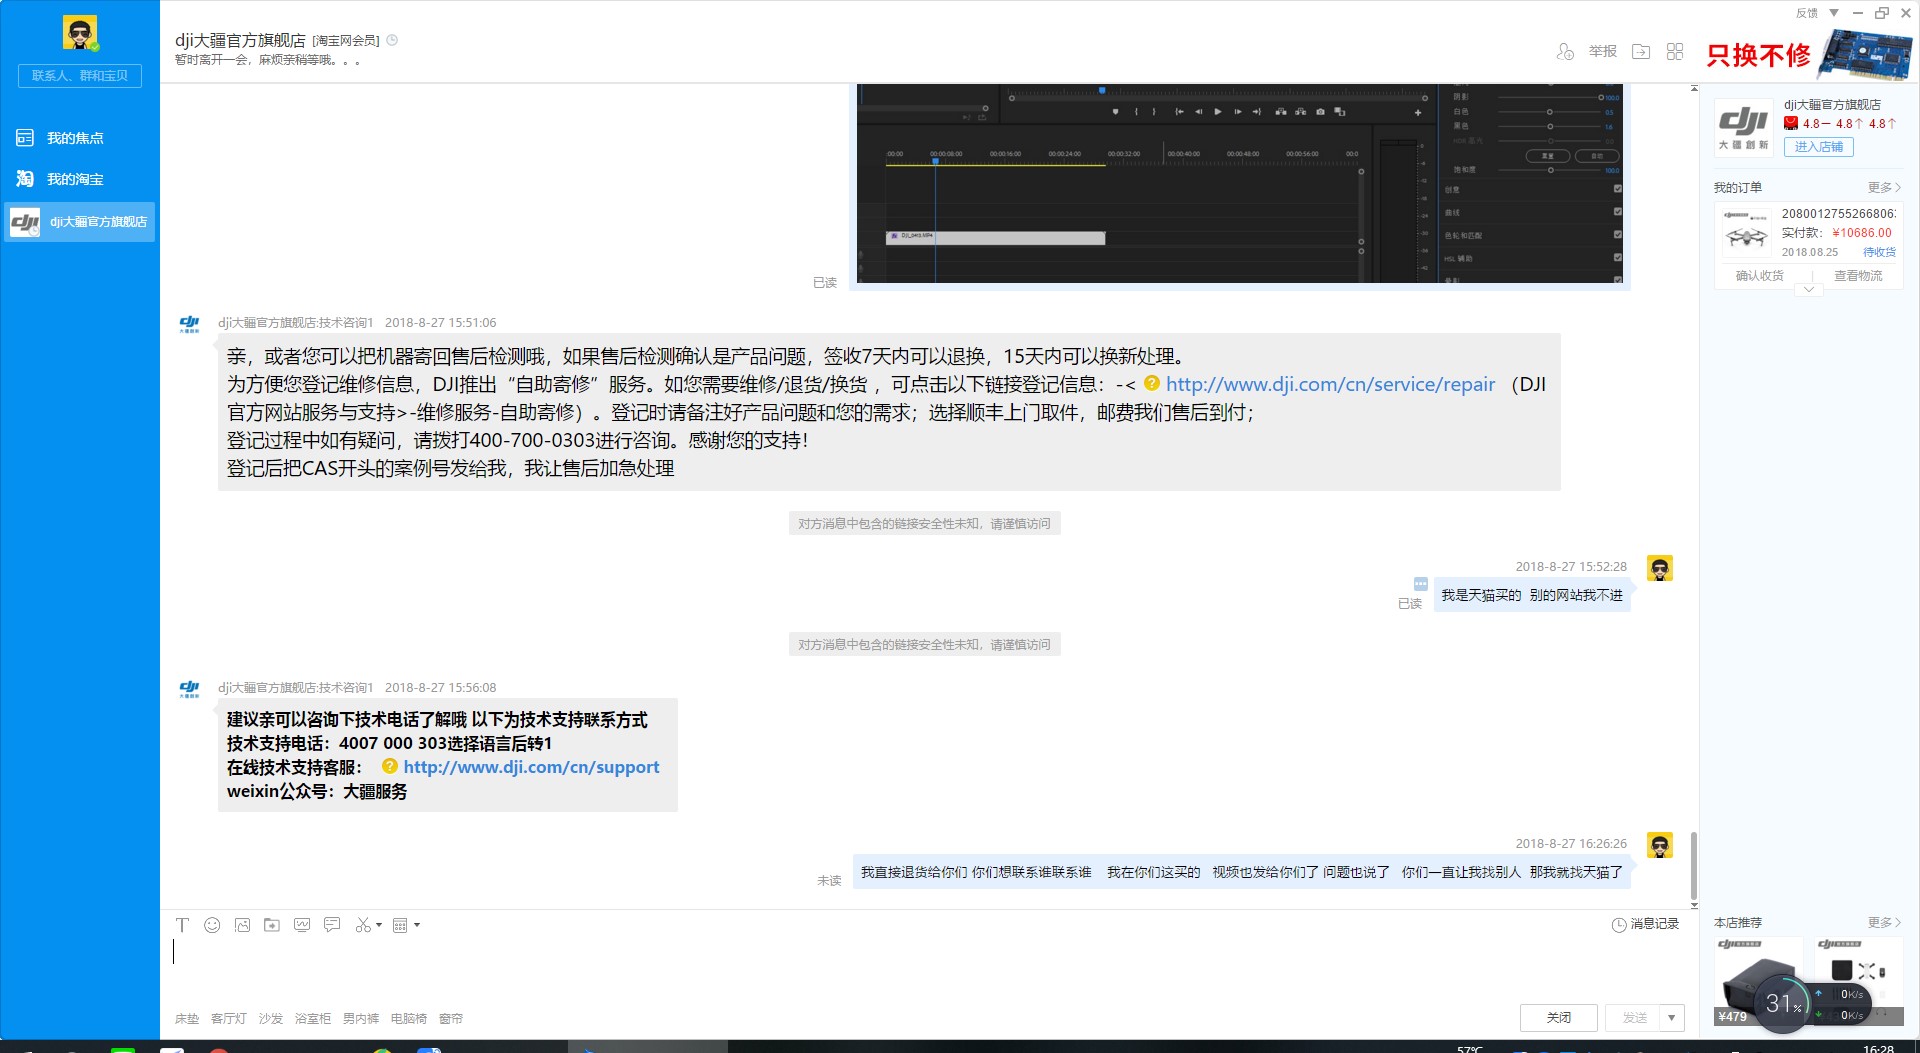This screenshot has height=1053, width=1920.
Task: Click scroll-up arrow of chat scrollbar
Action: point(1694,89)
